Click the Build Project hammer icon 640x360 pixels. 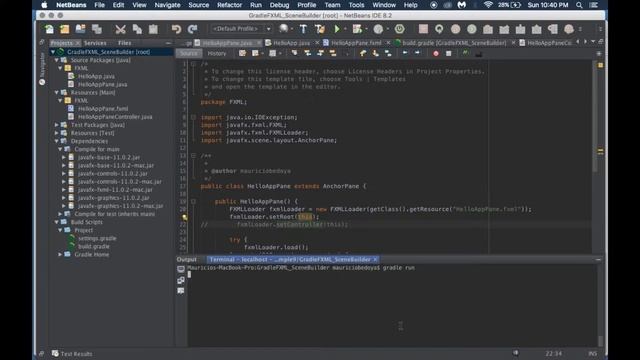coord(303,29)
